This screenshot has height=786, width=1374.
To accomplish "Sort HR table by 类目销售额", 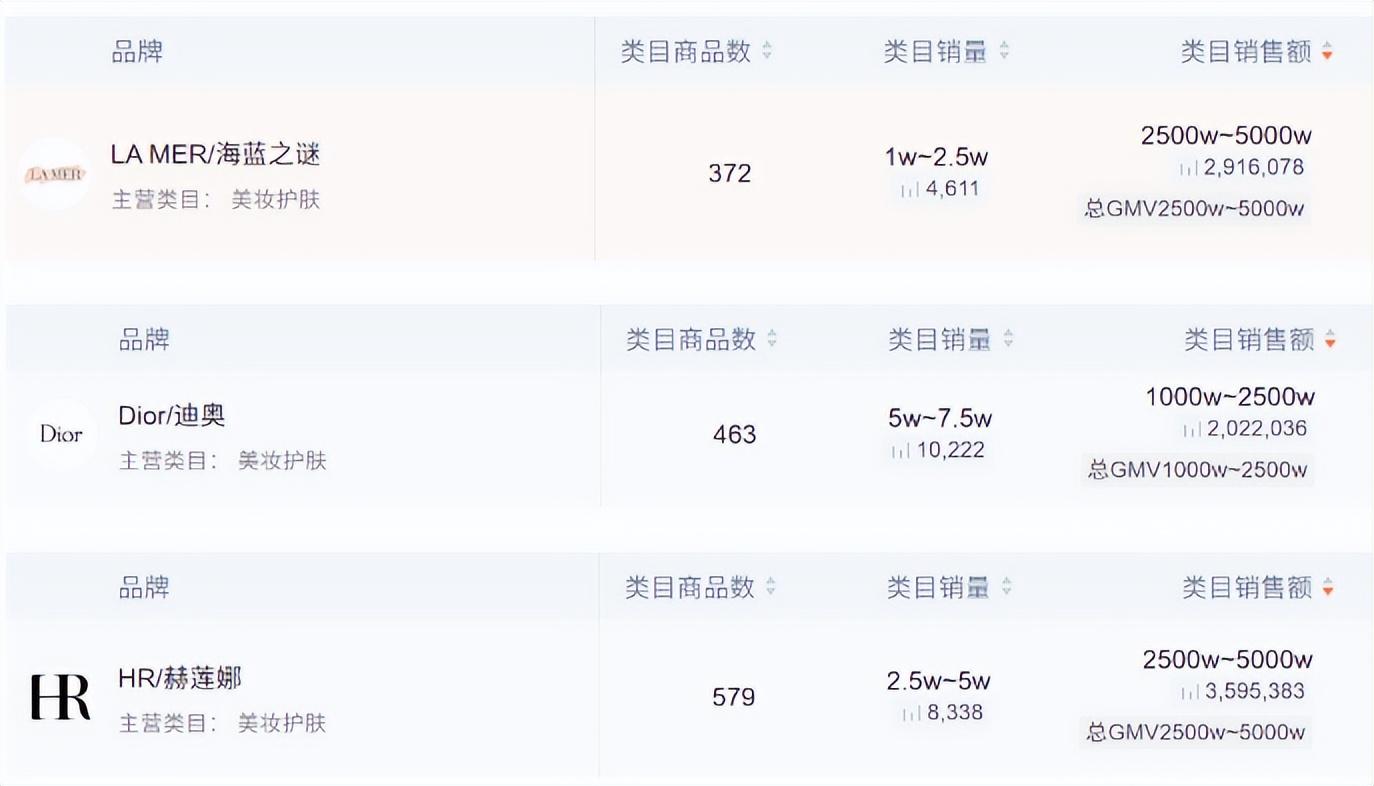I will coord(1328,588).
